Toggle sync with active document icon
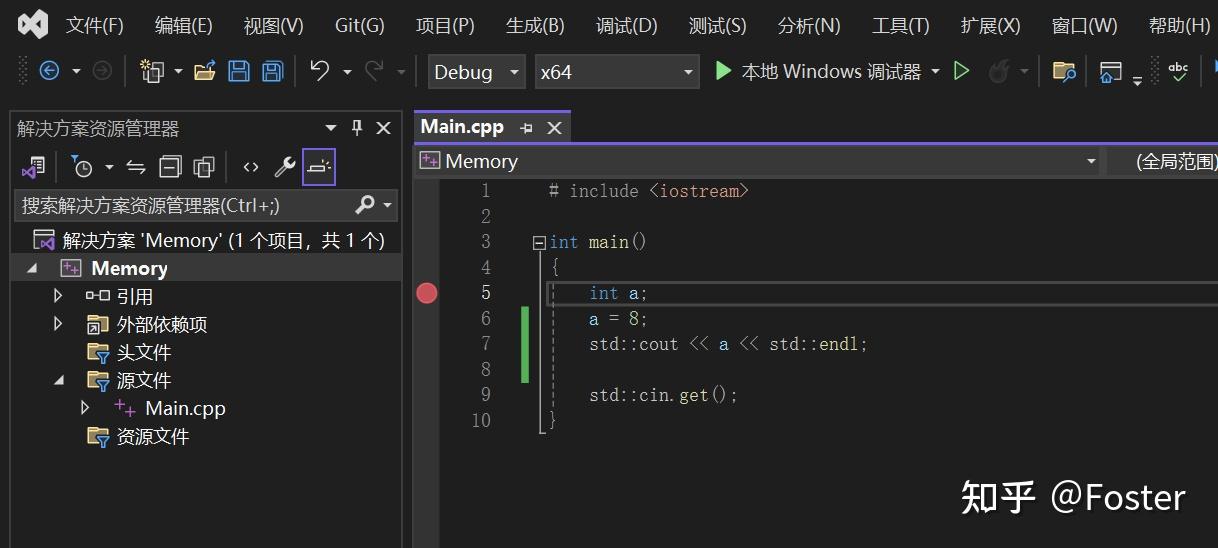Screen dimensions: 1218x548 (136, 167)
